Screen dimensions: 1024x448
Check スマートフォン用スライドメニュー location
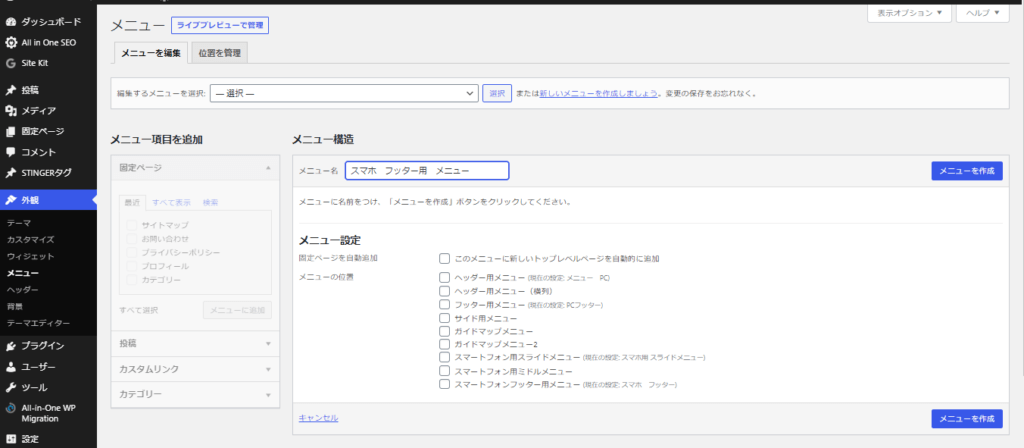pos(445,357)
